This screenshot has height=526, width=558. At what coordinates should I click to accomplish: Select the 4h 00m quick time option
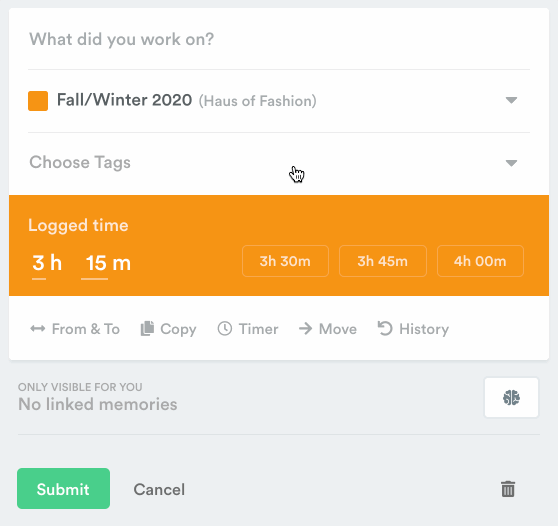pos(480,261)
